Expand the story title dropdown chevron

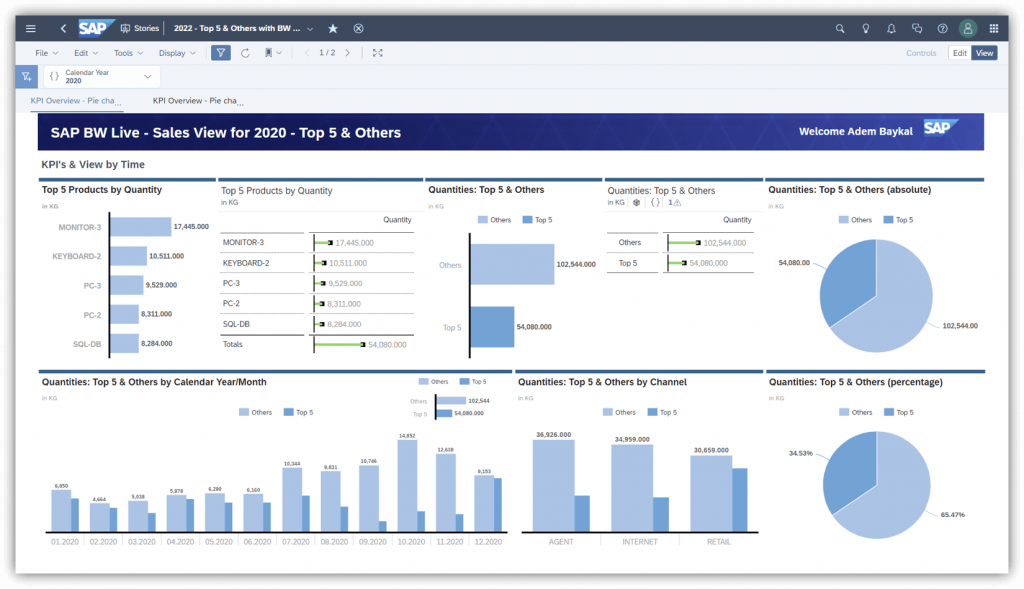pos(310,29)
